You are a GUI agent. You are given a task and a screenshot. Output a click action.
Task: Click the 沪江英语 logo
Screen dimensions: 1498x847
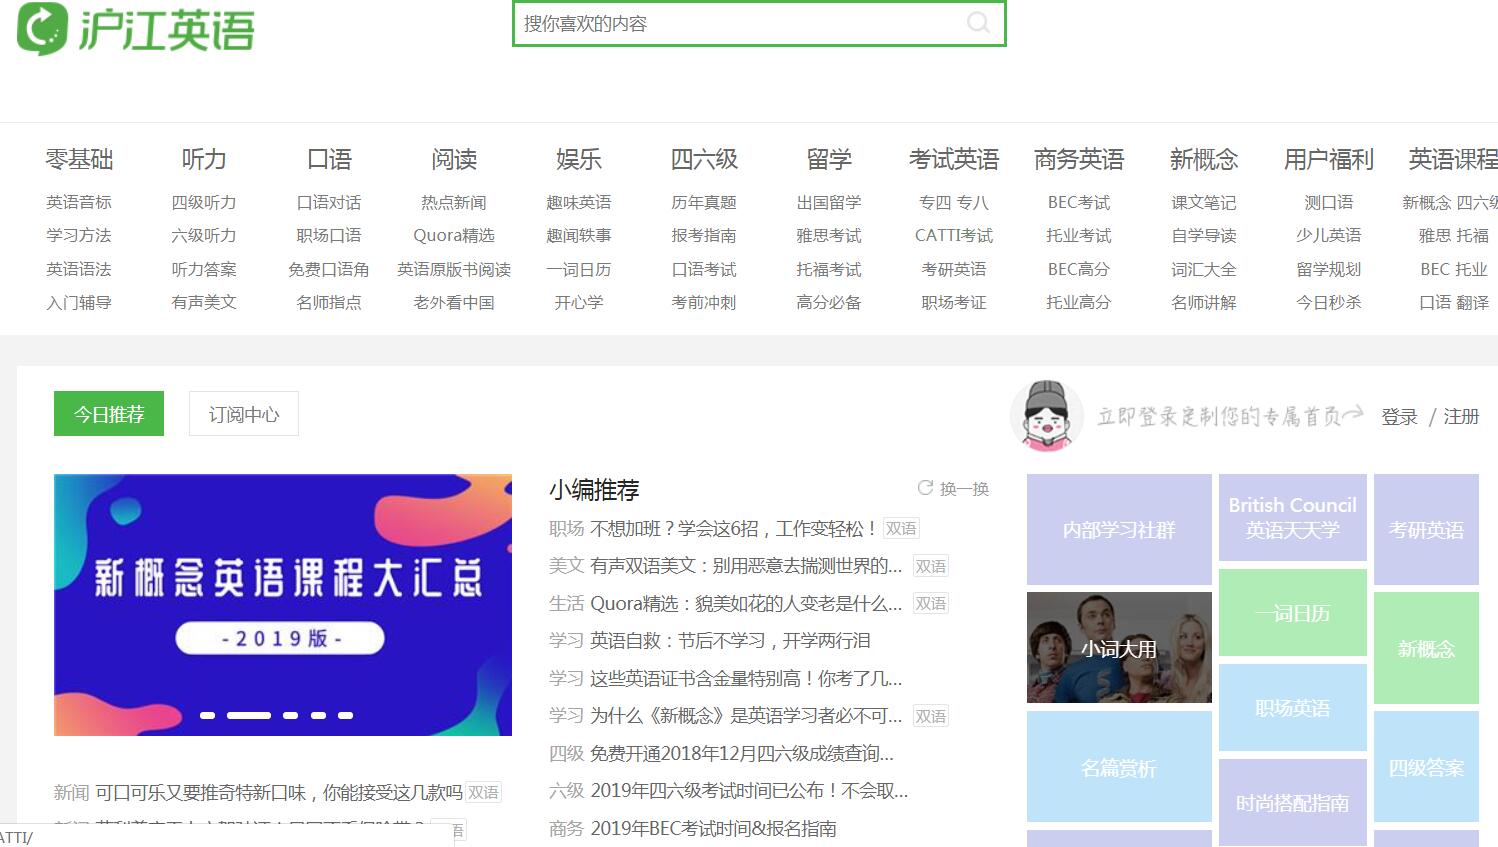coord(135,28)
